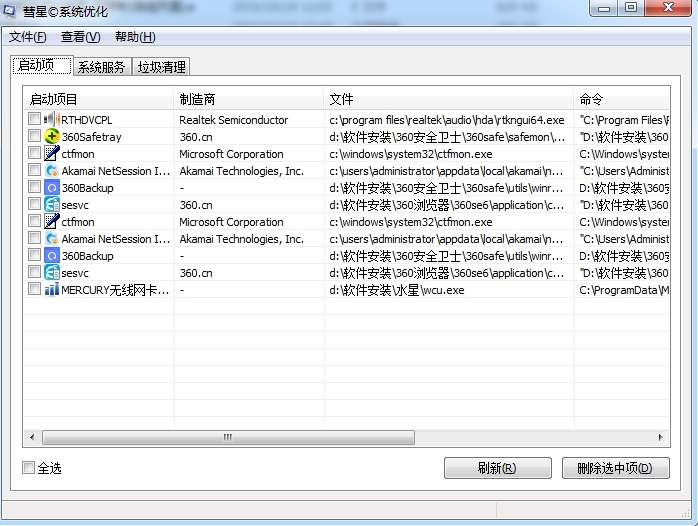Switch to the 系统服务 tab
Image resolution: width=698 pixels, height=526 pixels.
(x=102, y=67)
